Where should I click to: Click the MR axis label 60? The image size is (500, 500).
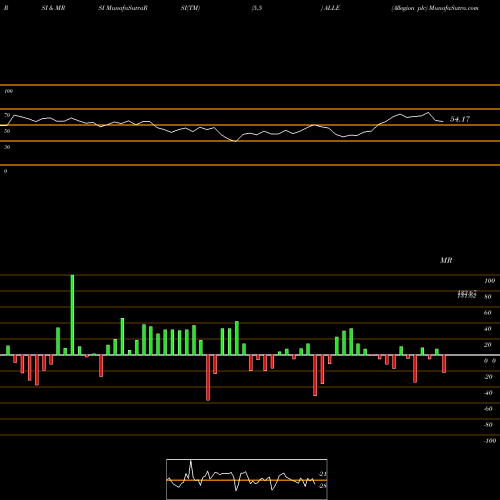pos(488,313)
